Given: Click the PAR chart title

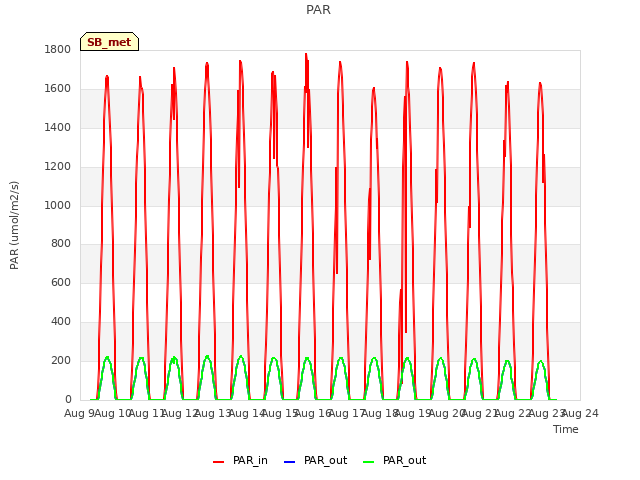Looking at the screenshot, I should point(318,9).
